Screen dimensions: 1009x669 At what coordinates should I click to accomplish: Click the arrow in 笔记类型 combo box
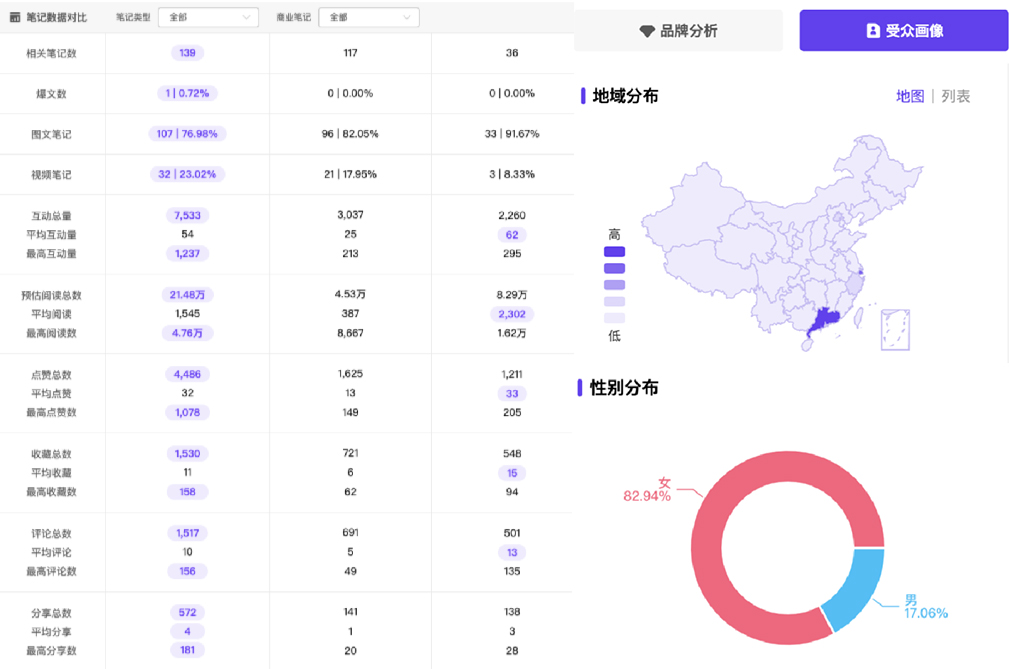coord(247,17)
